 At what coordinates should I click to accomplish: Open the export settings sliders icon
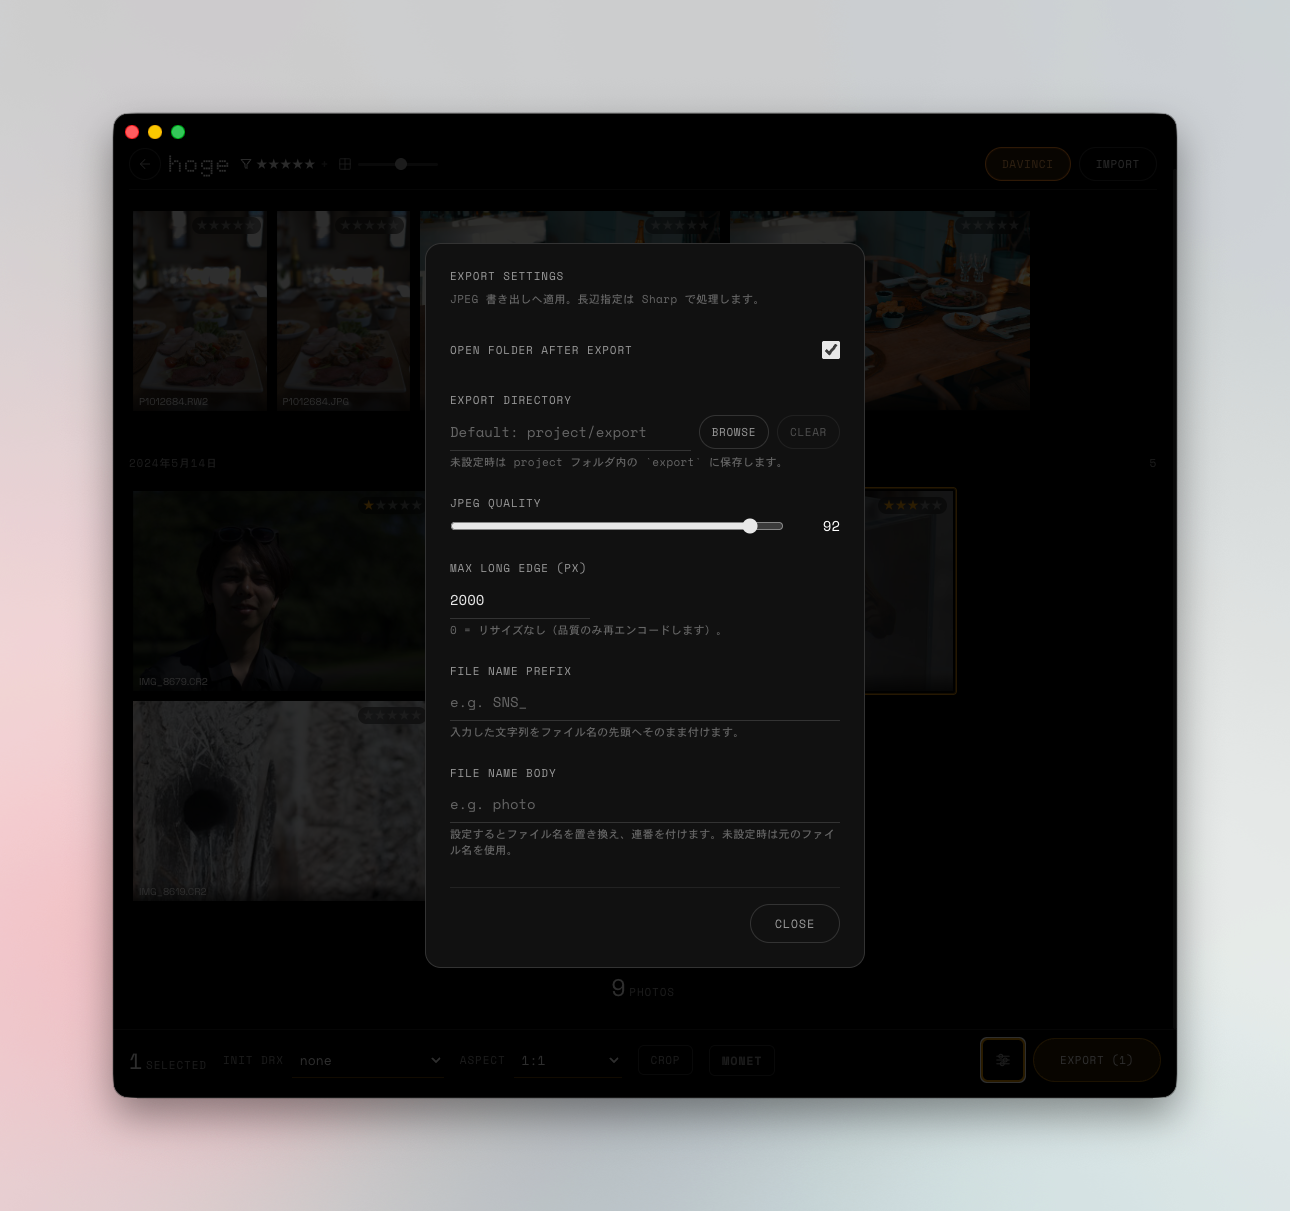click(1002, 1059)
